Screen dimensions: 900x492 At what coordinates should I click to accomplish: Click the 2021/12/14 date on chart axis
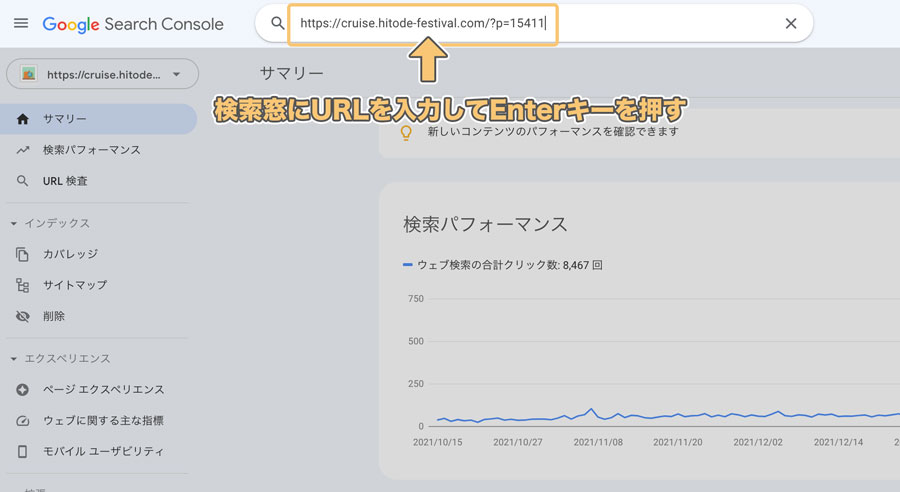pyautogui.click(x=838, y=442)
